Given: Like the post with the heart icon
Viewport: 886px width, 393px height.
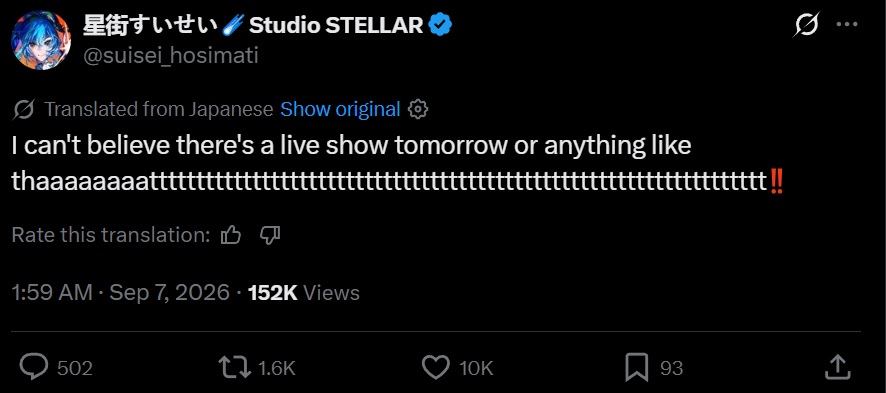Looking at the screenshot, I should tap(436, 368).
